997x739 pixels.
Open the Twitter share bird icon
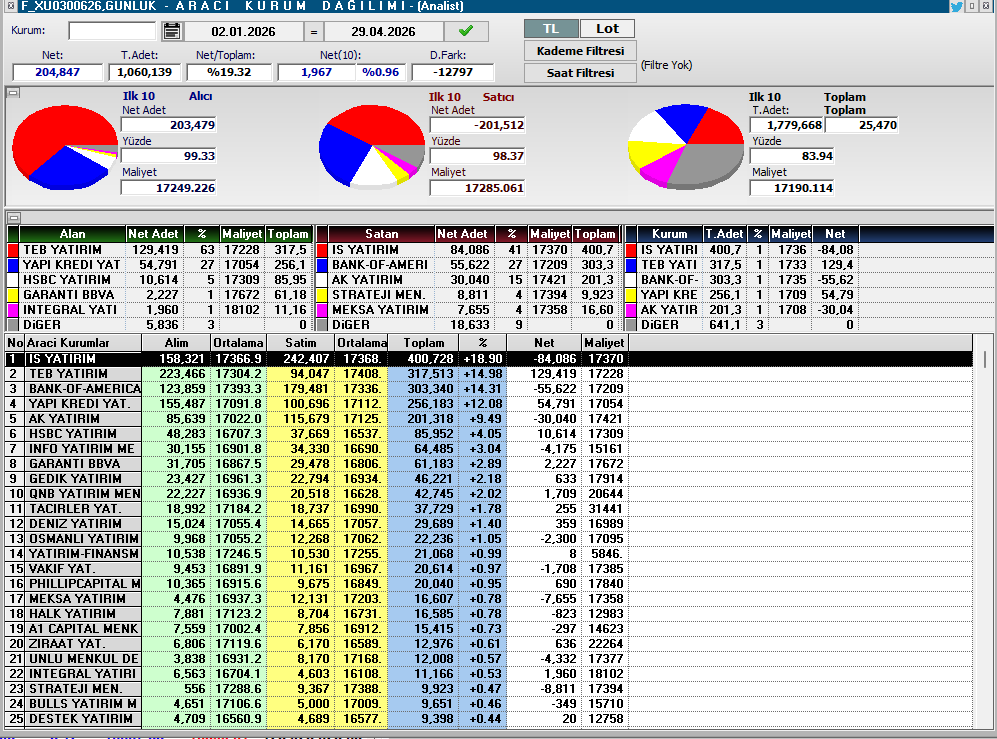click(x=956, y=6)
